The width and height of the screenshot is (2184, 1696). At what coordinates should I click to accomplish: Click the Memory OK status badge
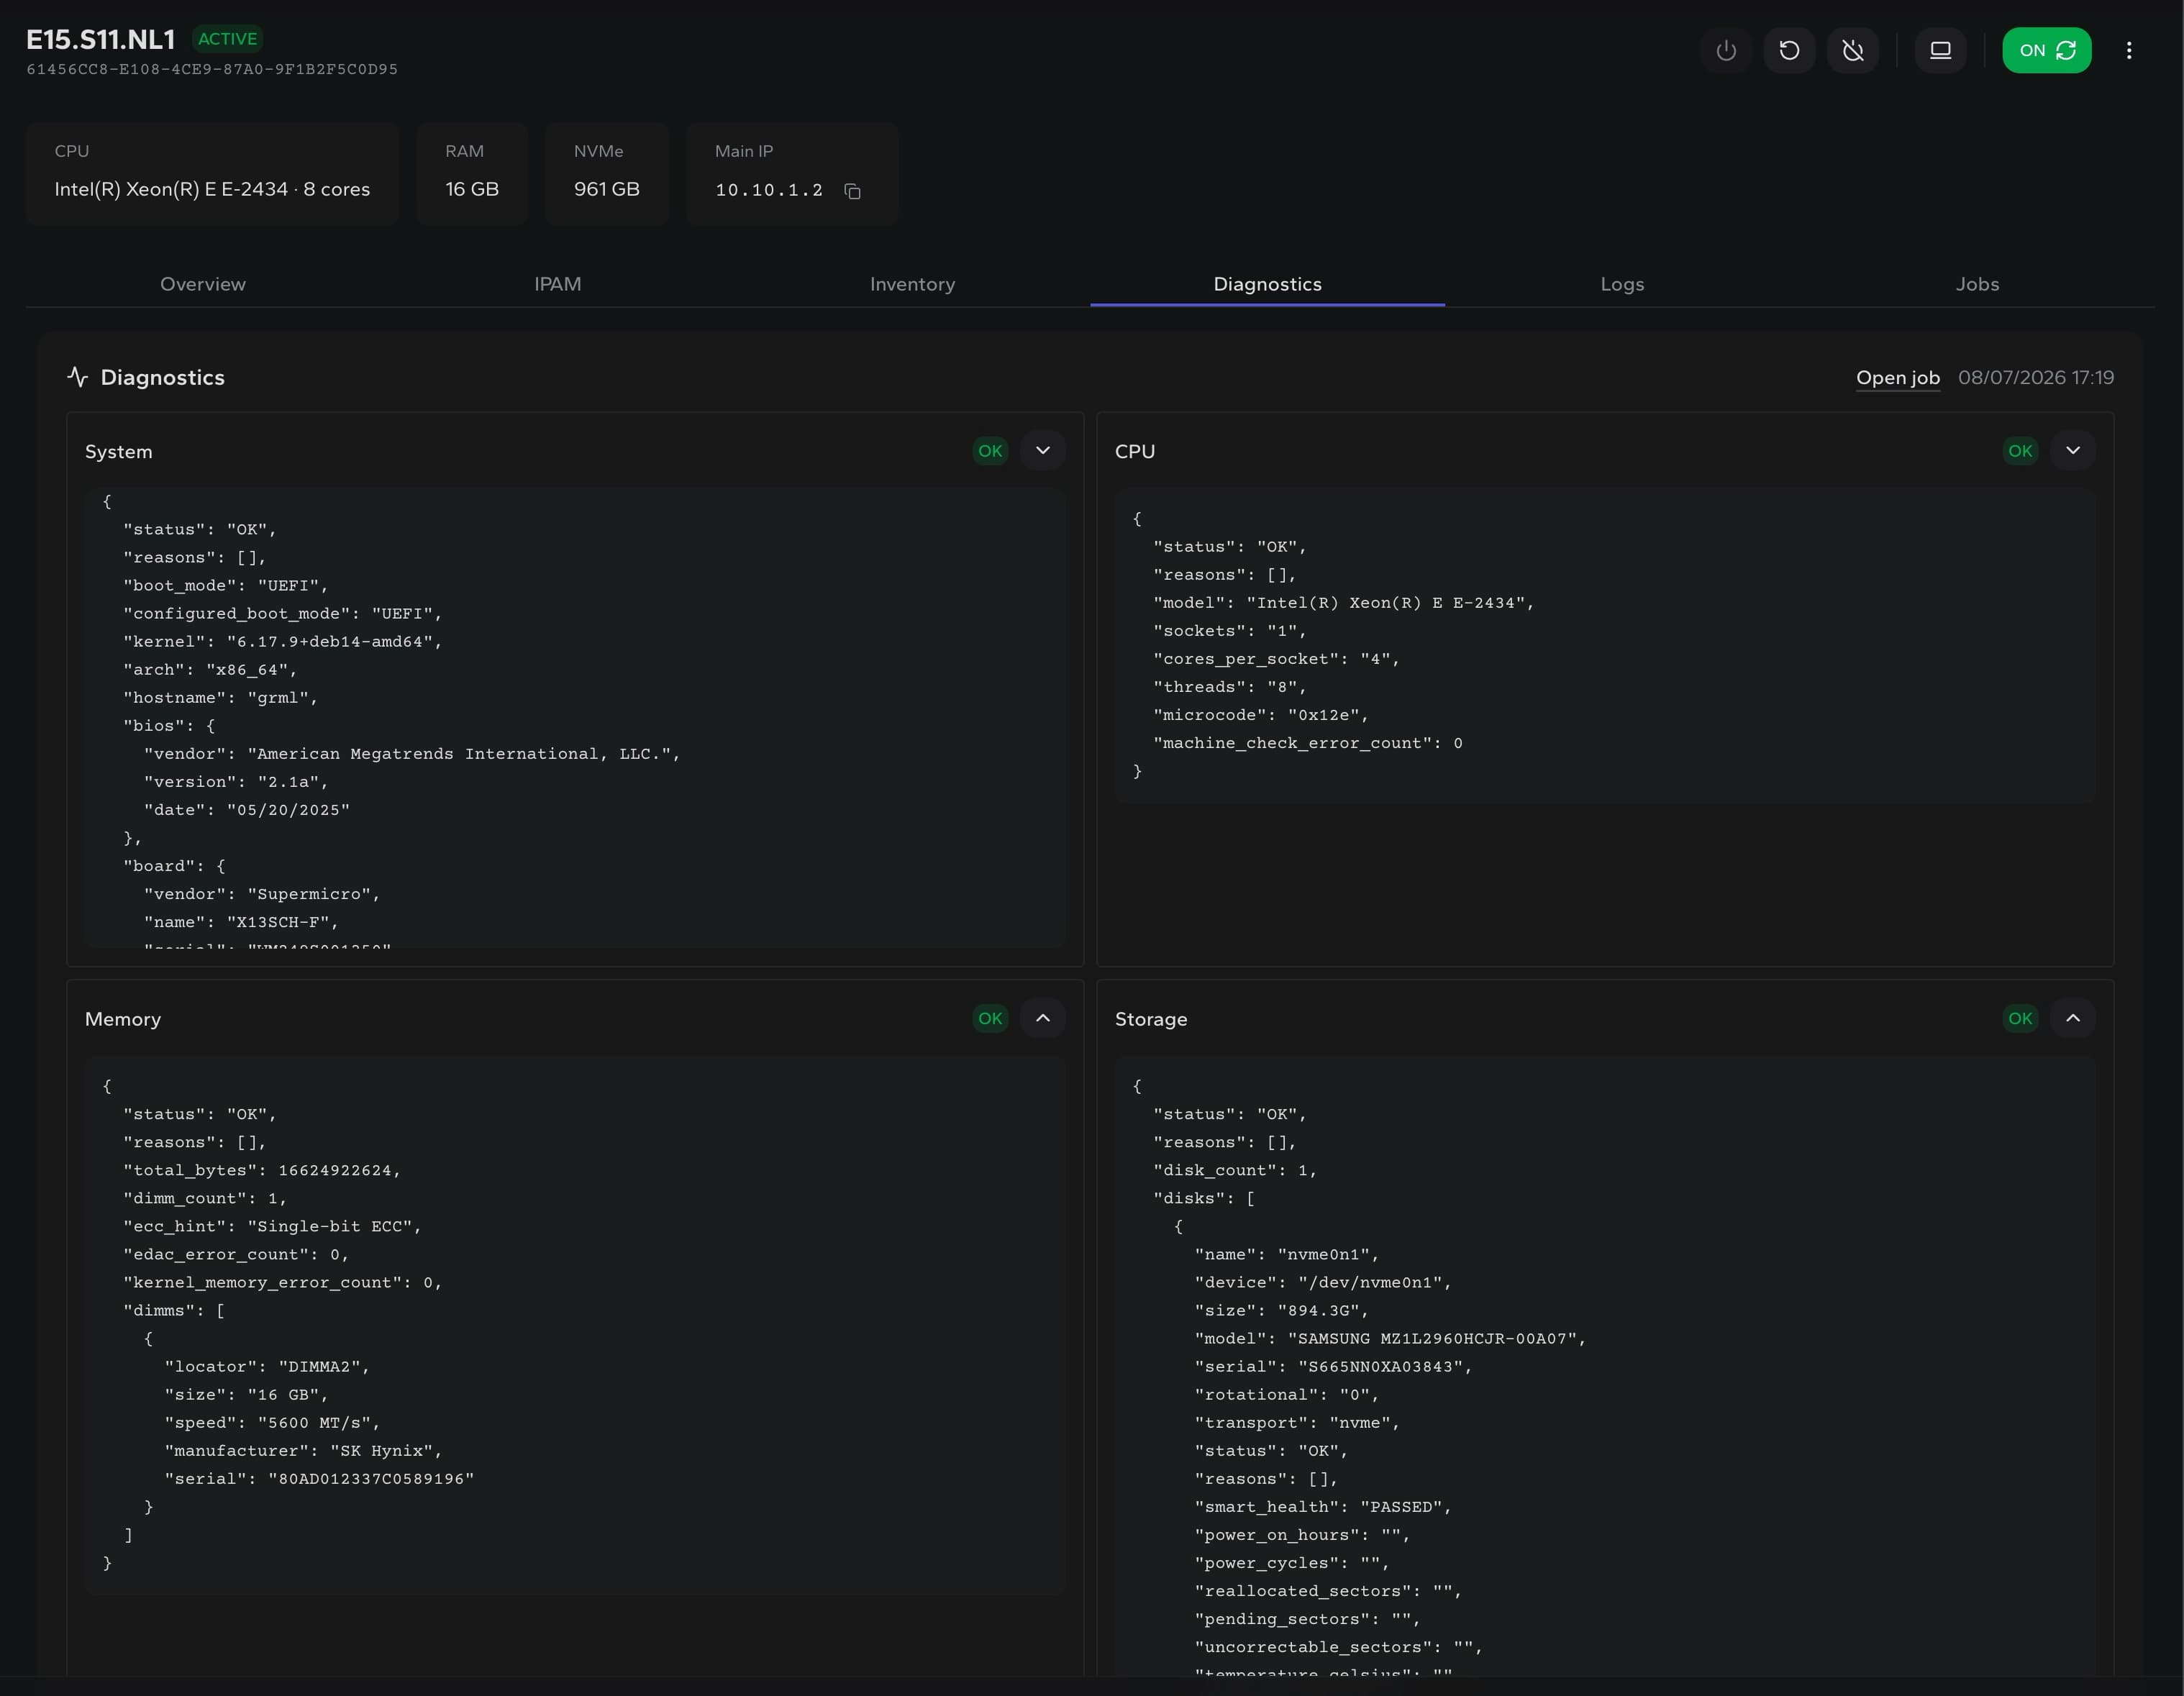click(x=990, y=1018)
